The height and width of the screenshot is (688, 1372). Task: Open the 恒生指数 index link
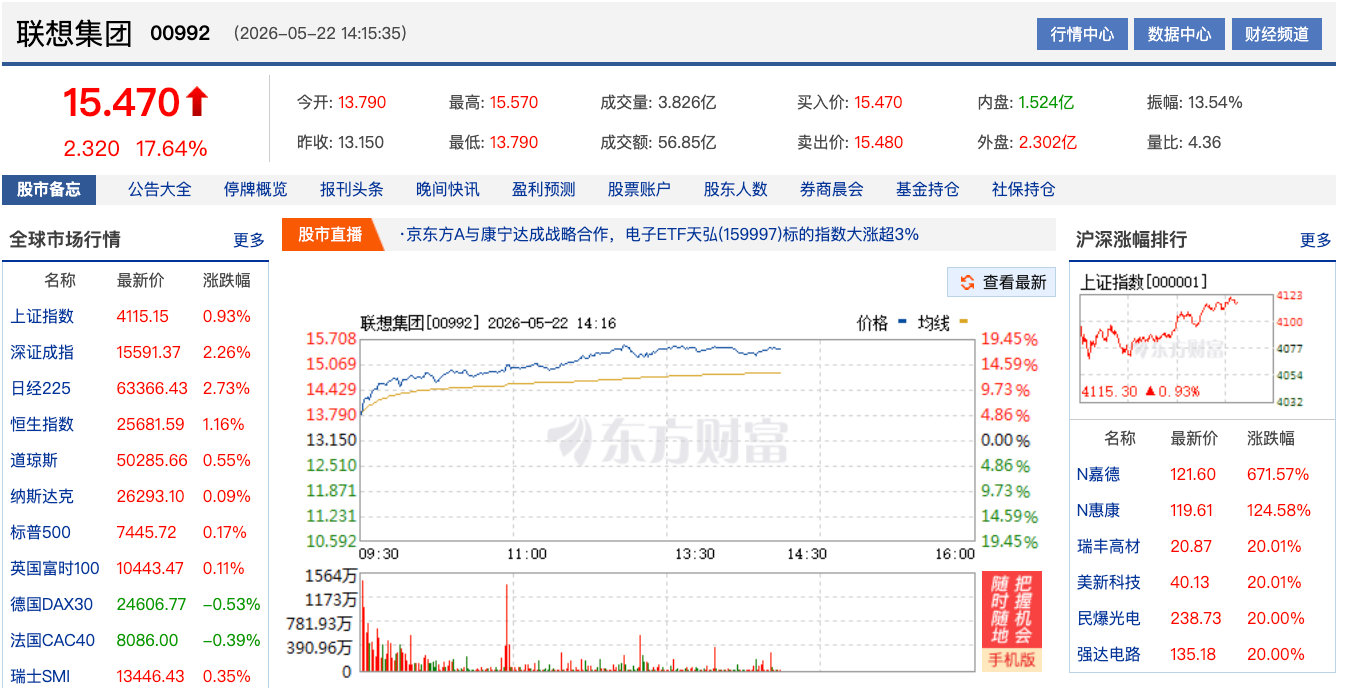point(42,424)
